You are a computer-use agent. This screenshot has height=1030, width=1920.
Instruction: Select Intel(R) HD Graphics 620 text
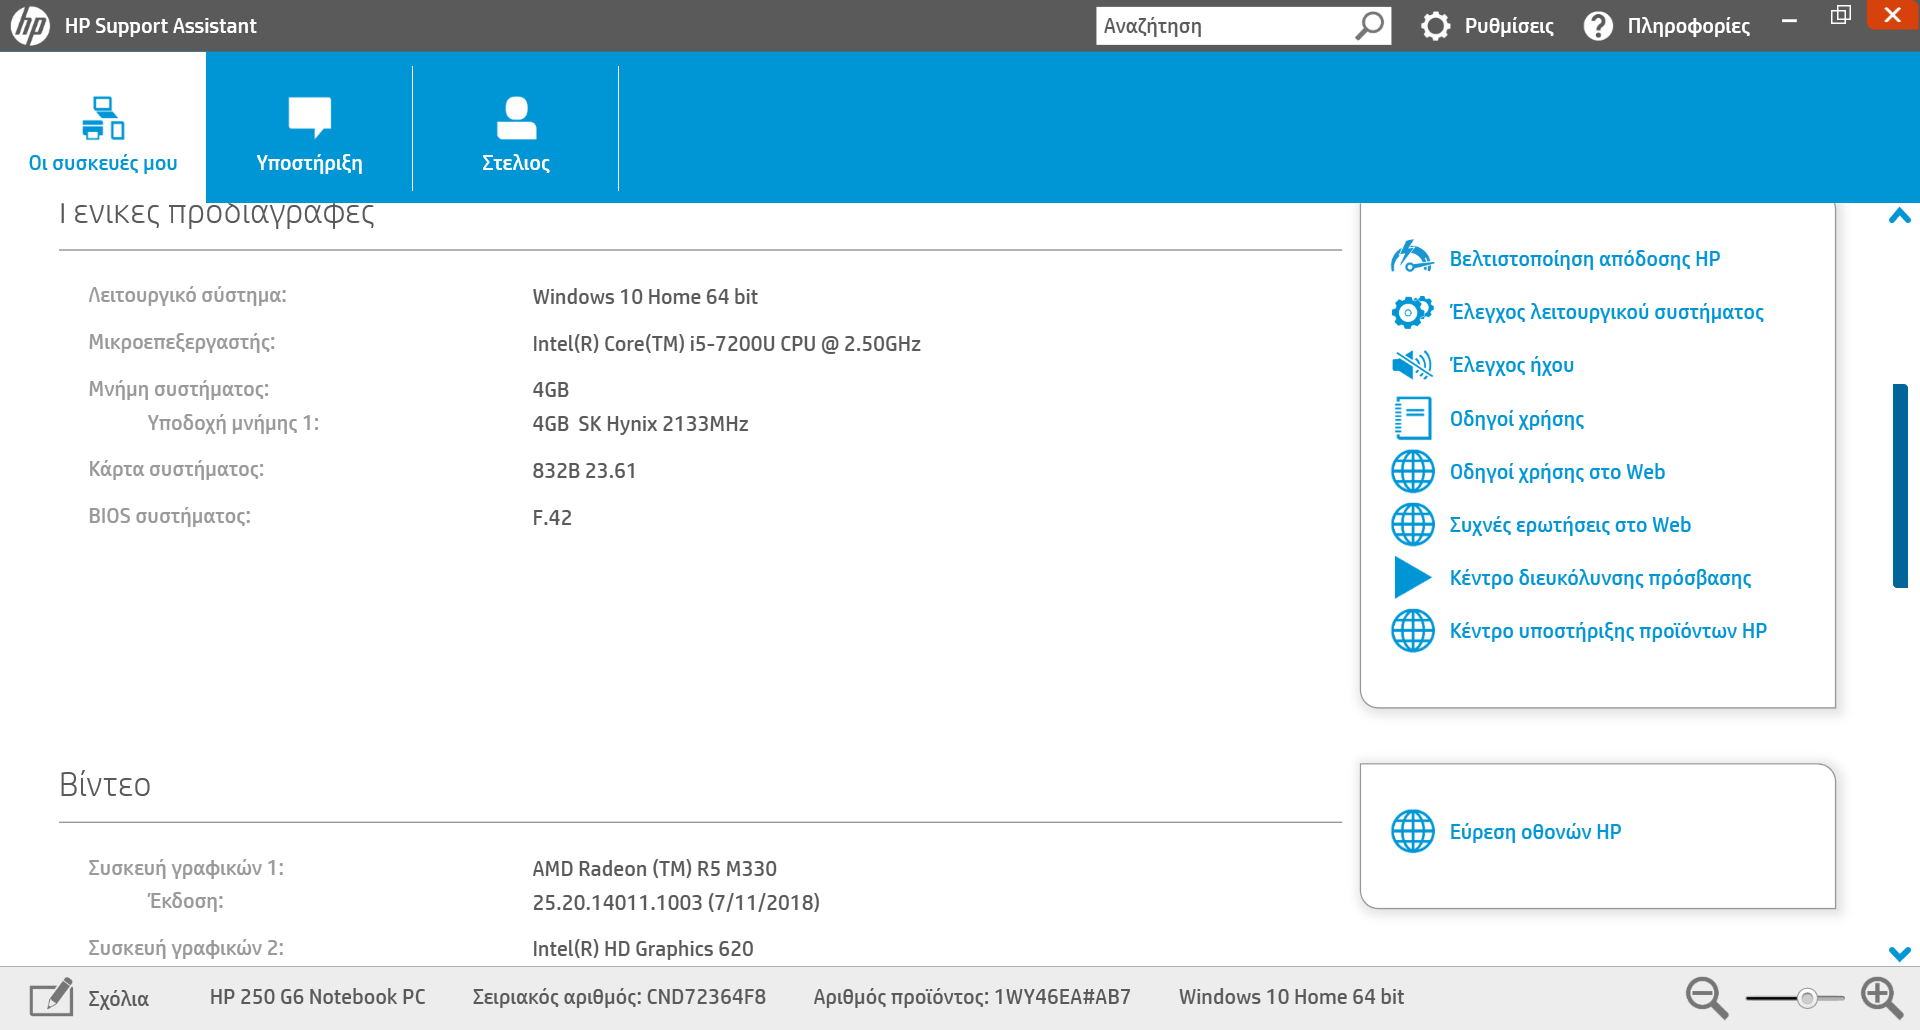[x=643, y=949]
